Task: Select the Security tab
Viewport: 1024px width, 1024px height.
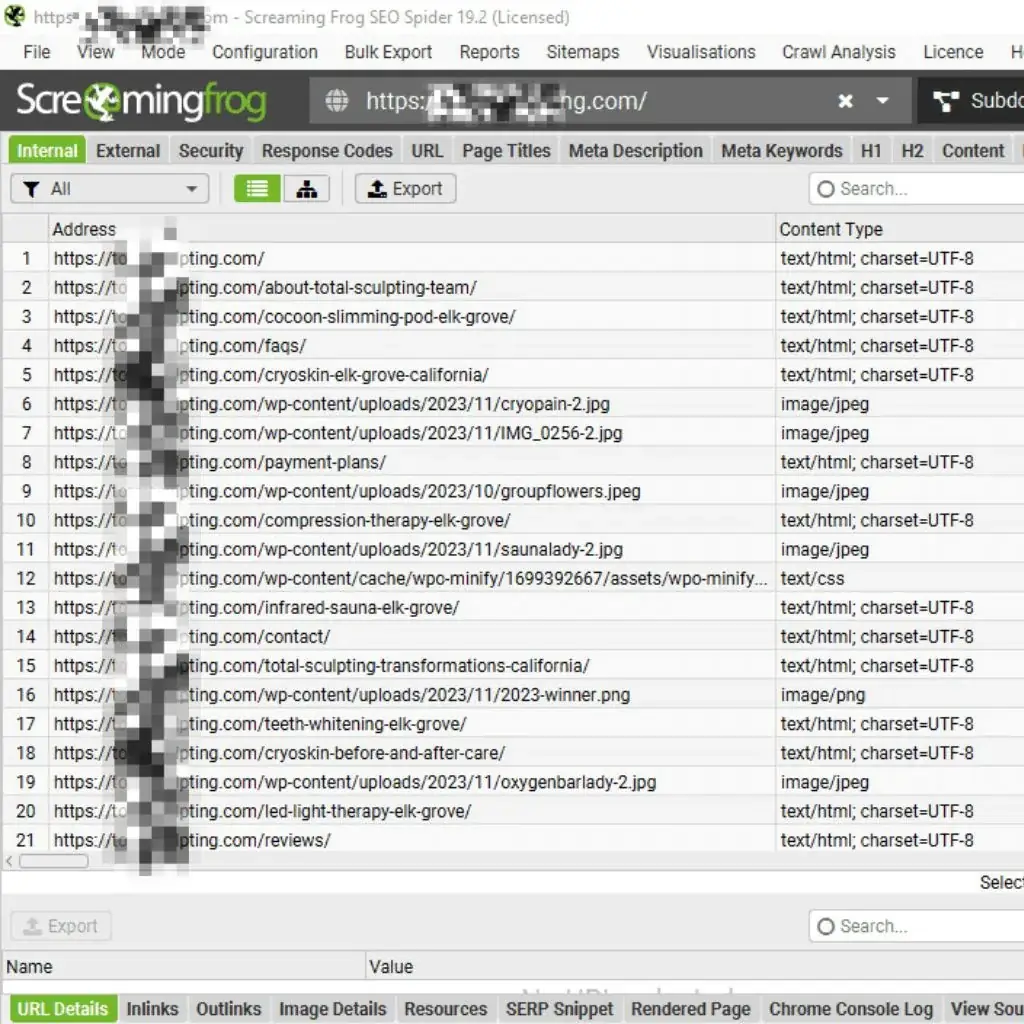Action: click(x=211, y=151)
